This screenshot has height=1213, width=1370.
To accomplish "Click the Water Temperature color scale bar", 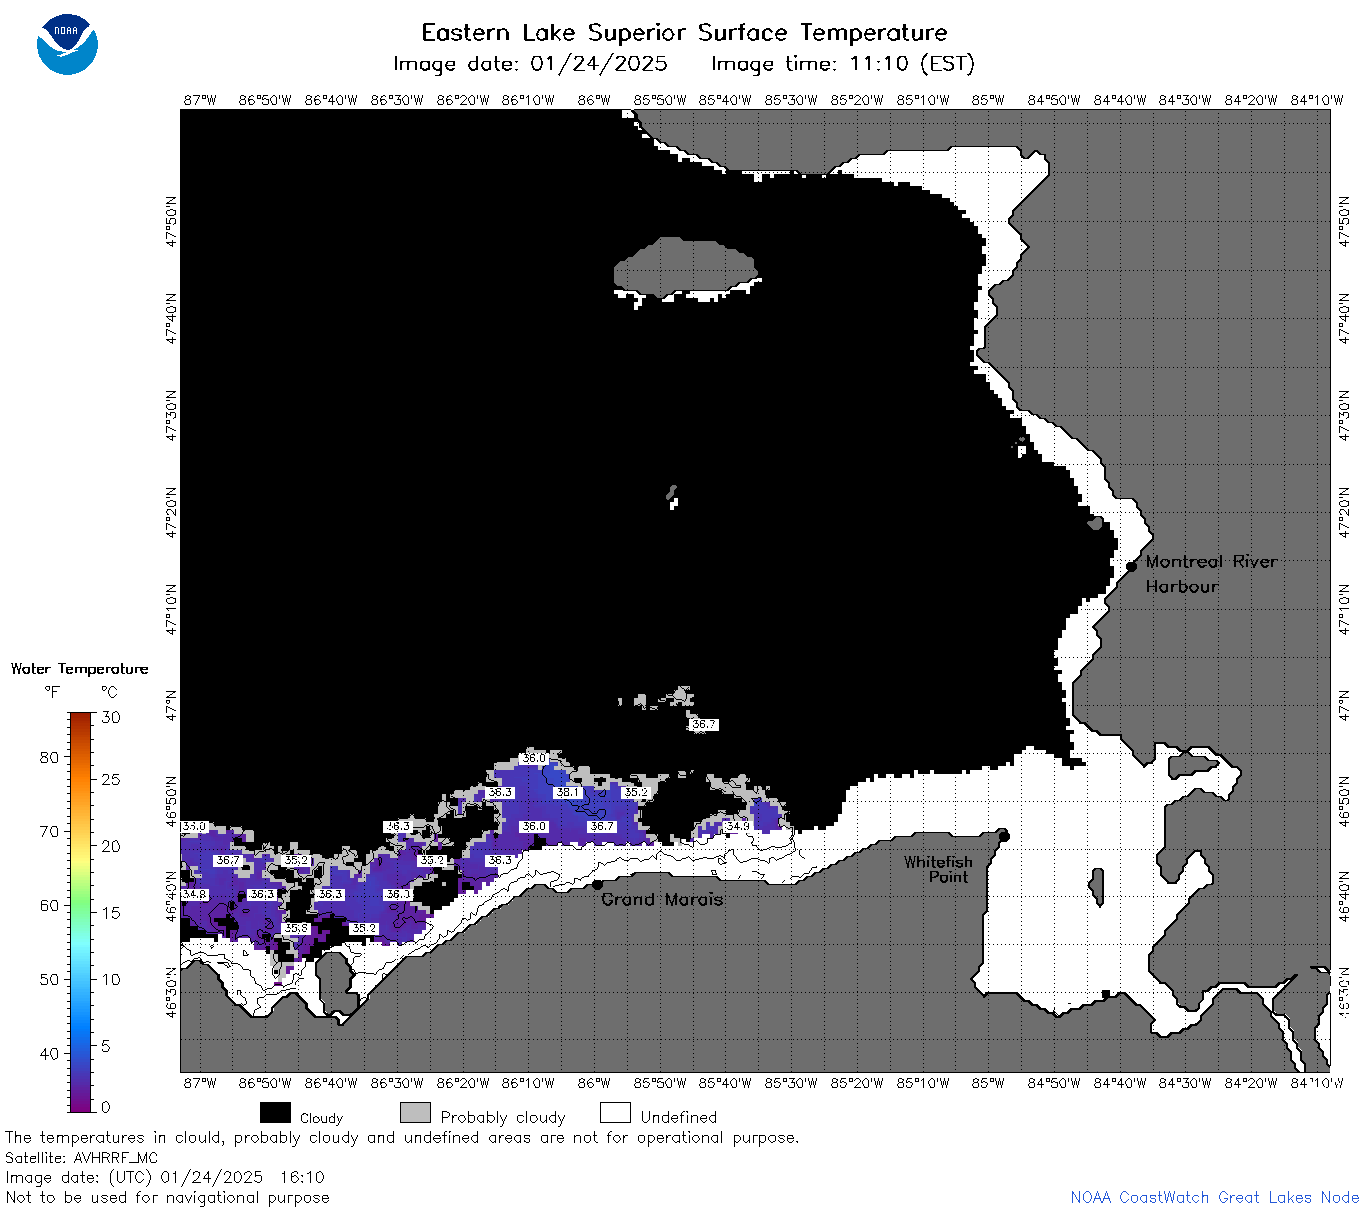I will pyautogui.click(x=81, y=911).
